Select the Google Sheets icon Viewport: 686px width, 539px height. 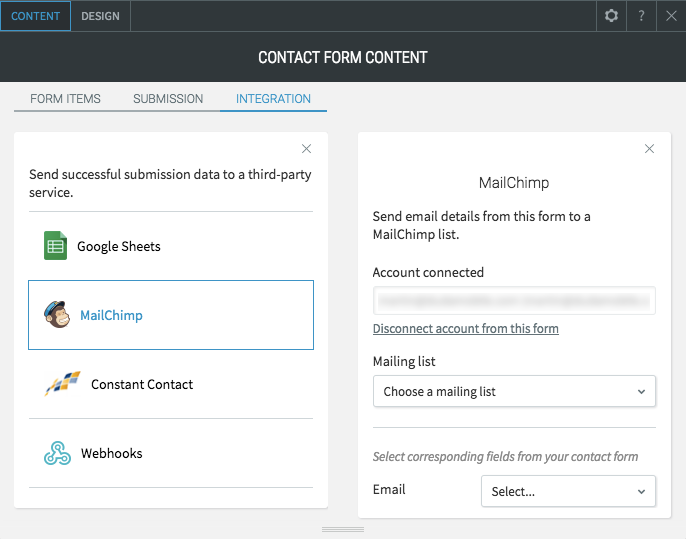[56, 245]
